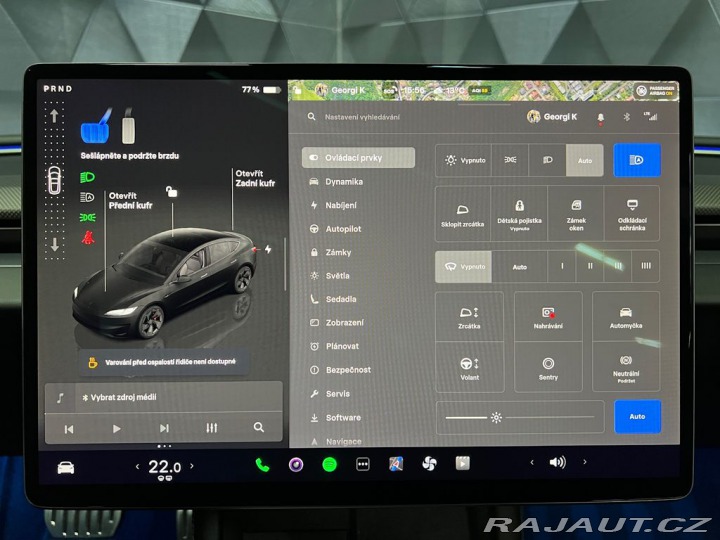Launch the Spotify app
The width and height of the screenshot is (720, 540).
pyautogui.click(x=330, y=465)
